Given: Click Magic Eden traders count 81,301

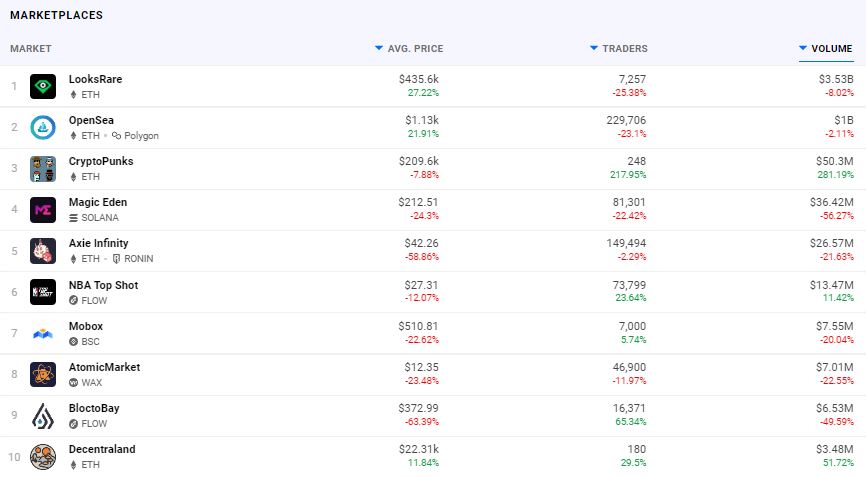Looking at the screenshot, I should pos(629,202).
